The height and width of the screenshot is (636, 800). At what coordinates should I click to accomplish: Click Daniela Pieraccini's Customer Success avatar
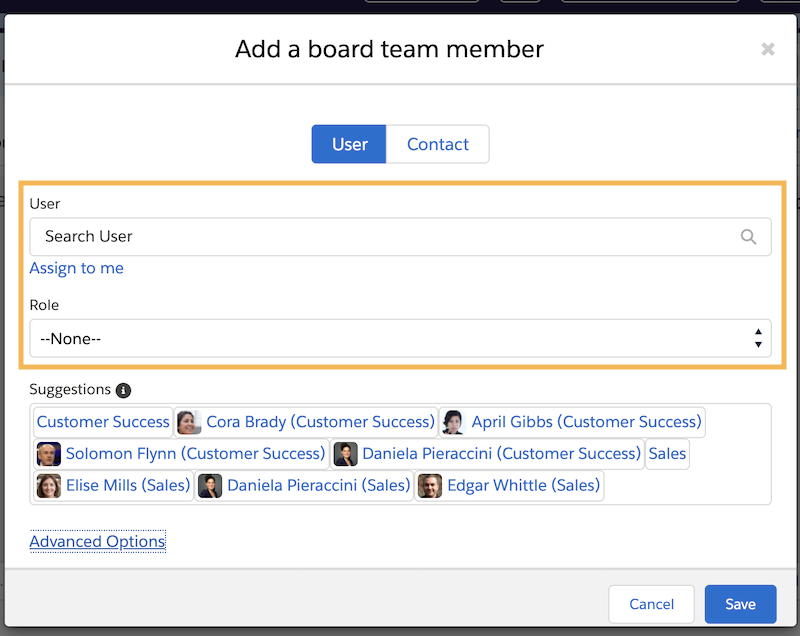pyautogui.click(x=345, y=453)
